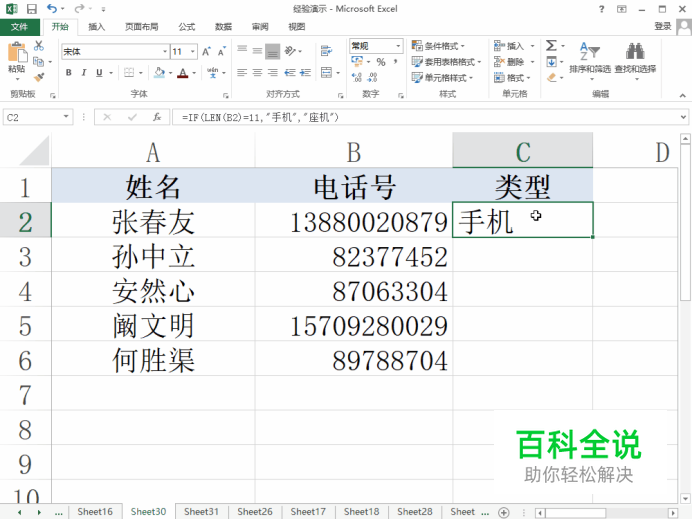Cut selection with the scissors icon
This screenshot has width=692, height=519.
coord(39,46)
